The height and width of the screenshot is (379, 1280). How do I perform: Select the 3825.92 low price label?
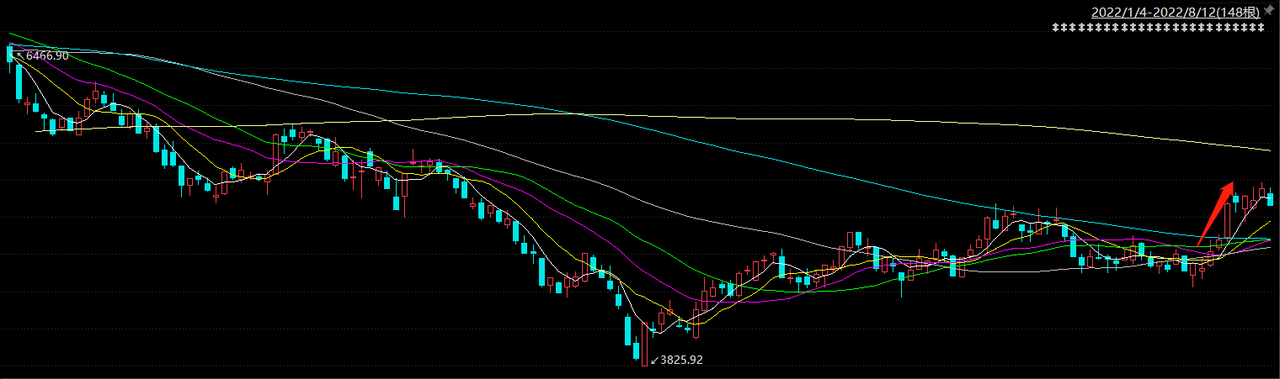tap(682, 359)
